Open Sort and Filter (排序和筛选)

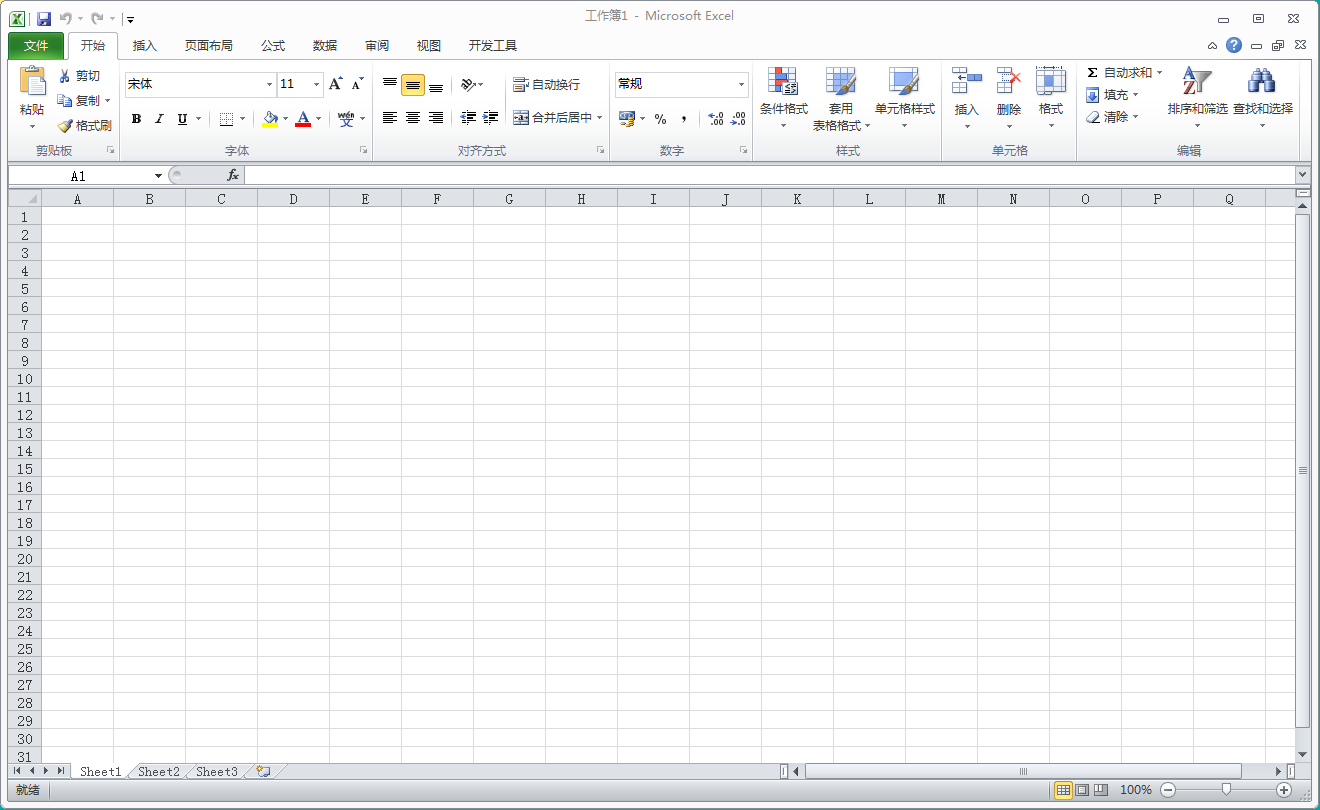pyautogui.click(x=1197, y=83)
